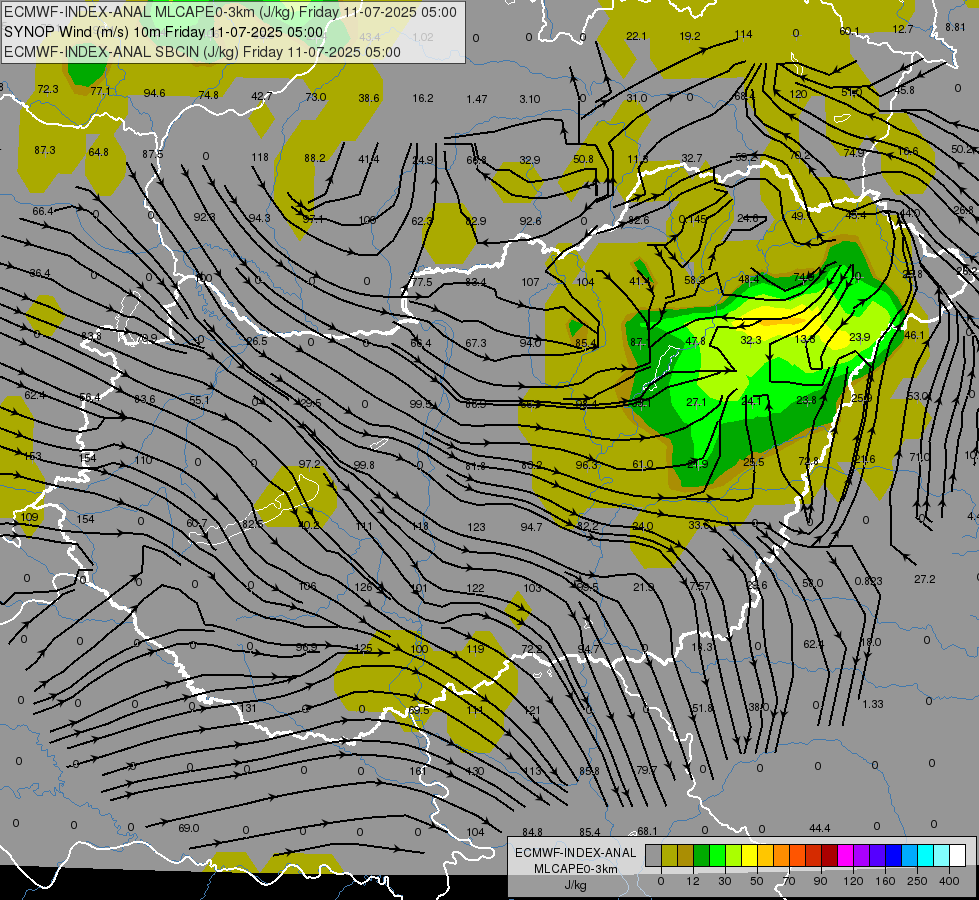Click the legend tick label 50
The width and height of the screenshot is (979, 900).
(x=757, y=881)
